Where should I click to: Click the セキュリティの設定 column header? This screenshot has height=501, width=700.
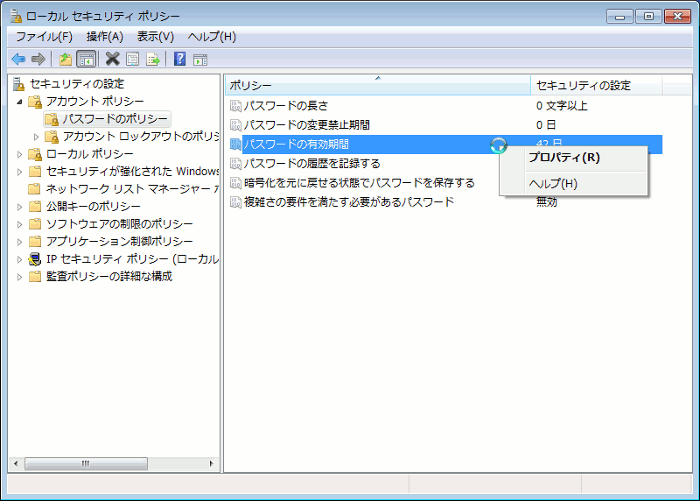coord(583,85)
